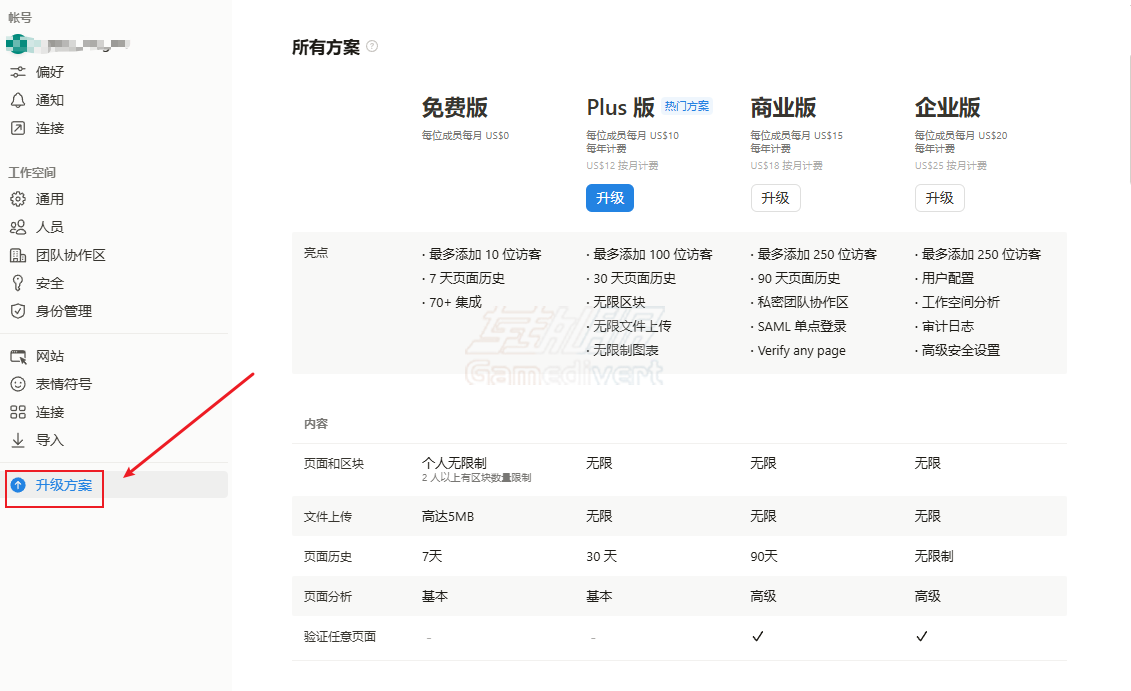Open the help tooltip beside 所有方案
This screenshot has height=691, width=1131.
372,46
